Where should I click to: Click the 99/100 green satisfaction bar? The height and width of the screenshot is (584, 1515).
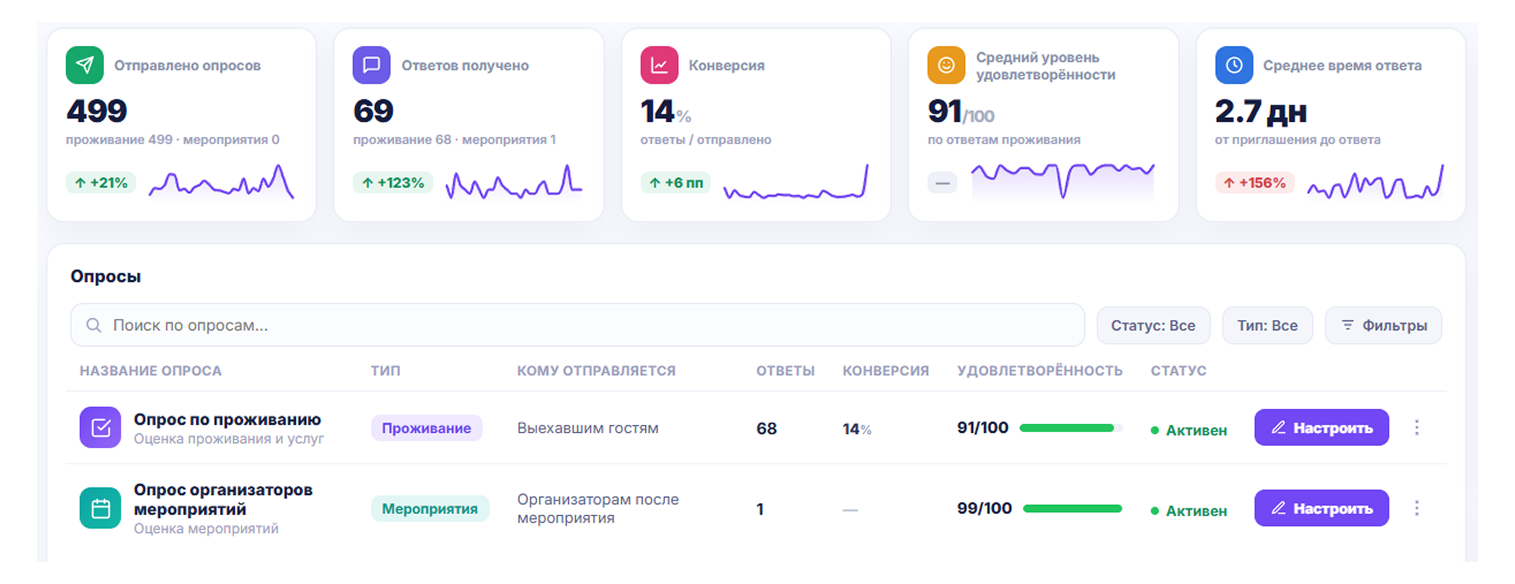click(x=1071, y=509)
